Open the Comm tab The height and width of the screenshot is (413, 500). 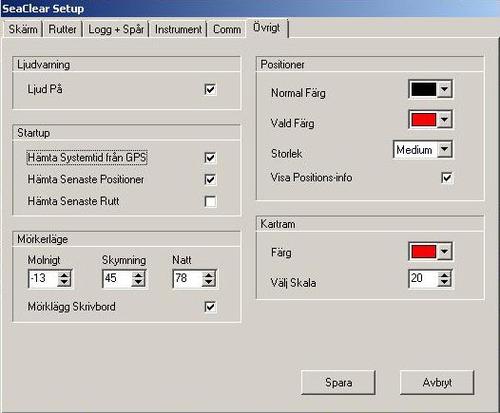coord(227,29)
